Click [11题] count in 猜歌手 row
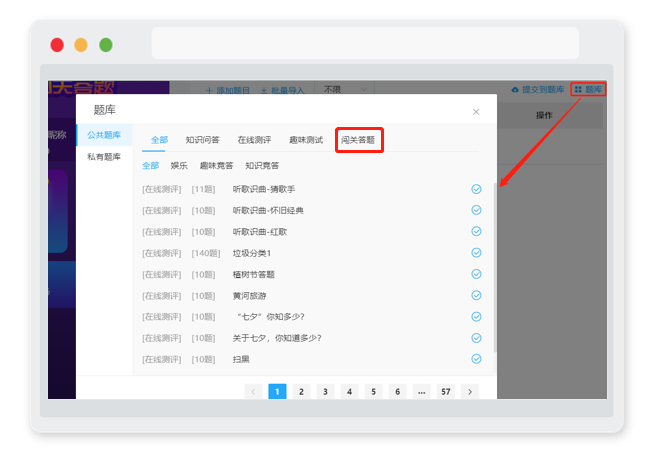Image resolution: width=660 pixels, height=460 pixels. pos(203,189)
